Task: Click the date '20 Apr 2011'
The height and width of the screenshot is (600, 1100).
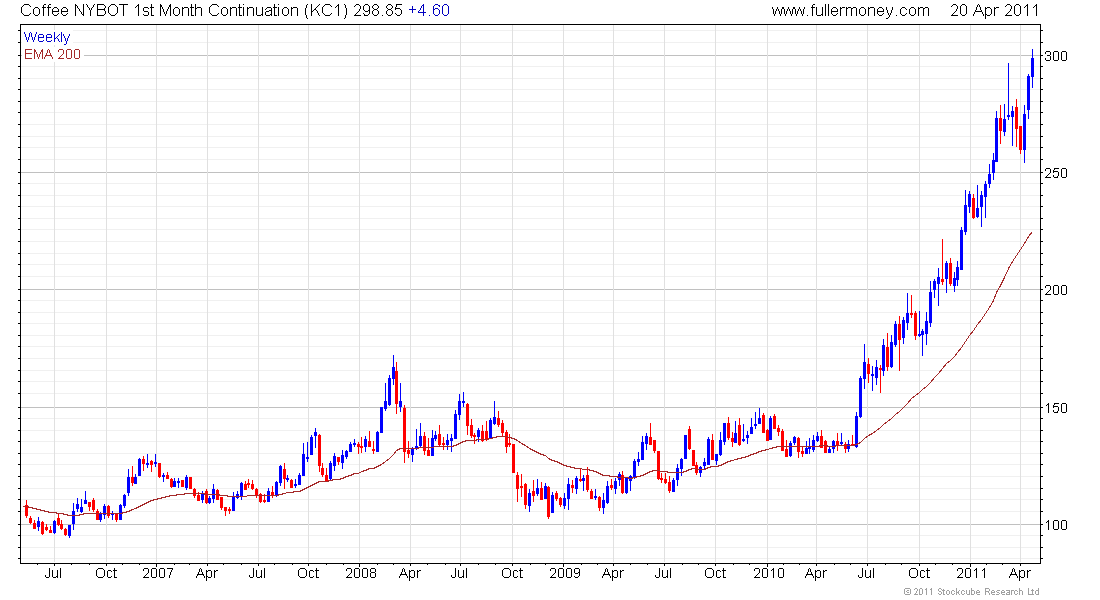Action: 994,11
